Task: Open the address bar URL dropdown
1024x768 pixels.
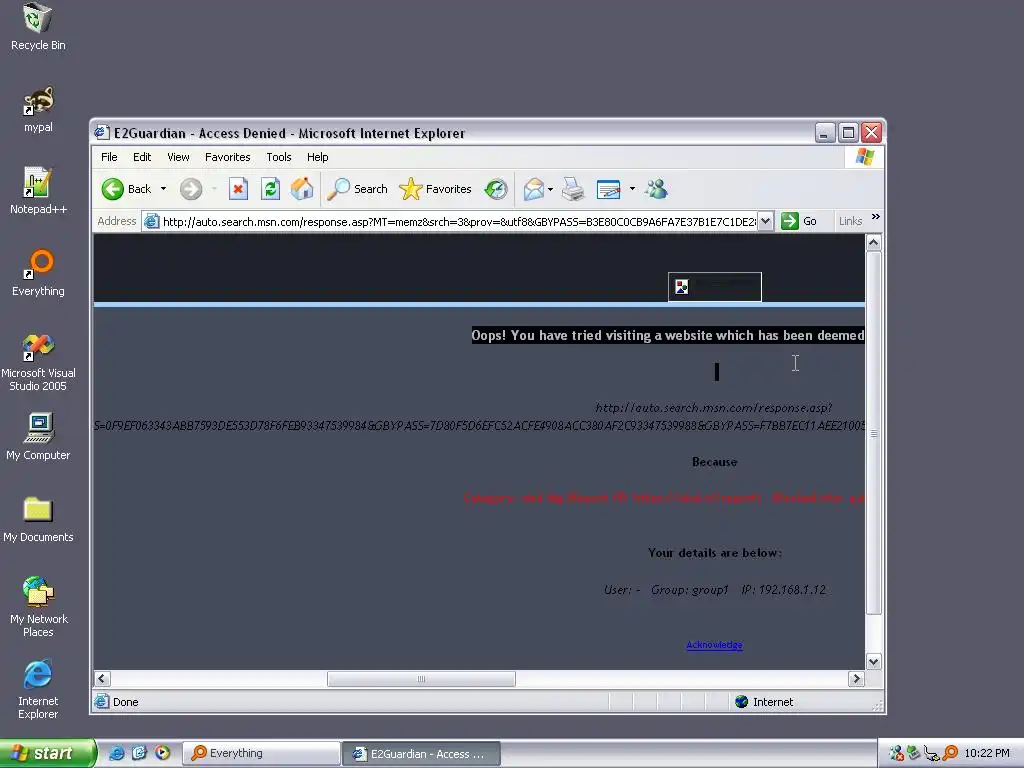Action: pyautogui.click(x=765, y=221)
